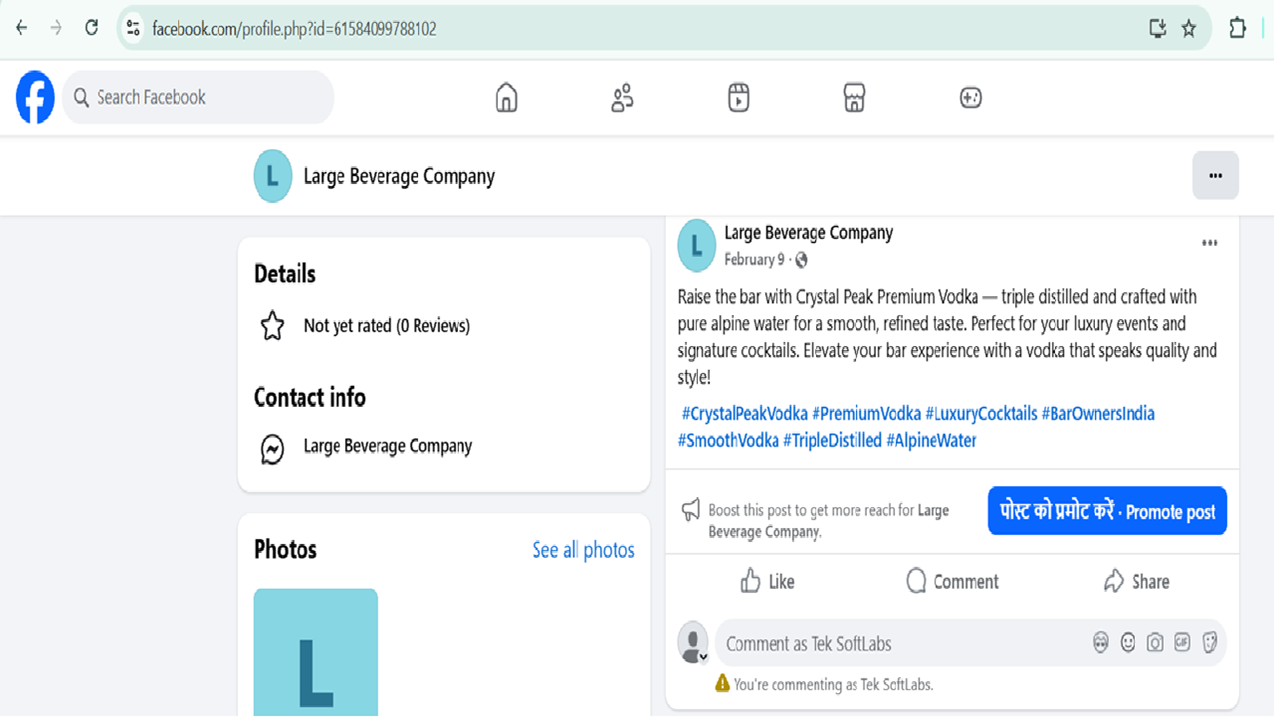Like the Crystal Peak Vodka post
Image resolution: width=1280 pixels, height=720 pixels.
[767, 581]
